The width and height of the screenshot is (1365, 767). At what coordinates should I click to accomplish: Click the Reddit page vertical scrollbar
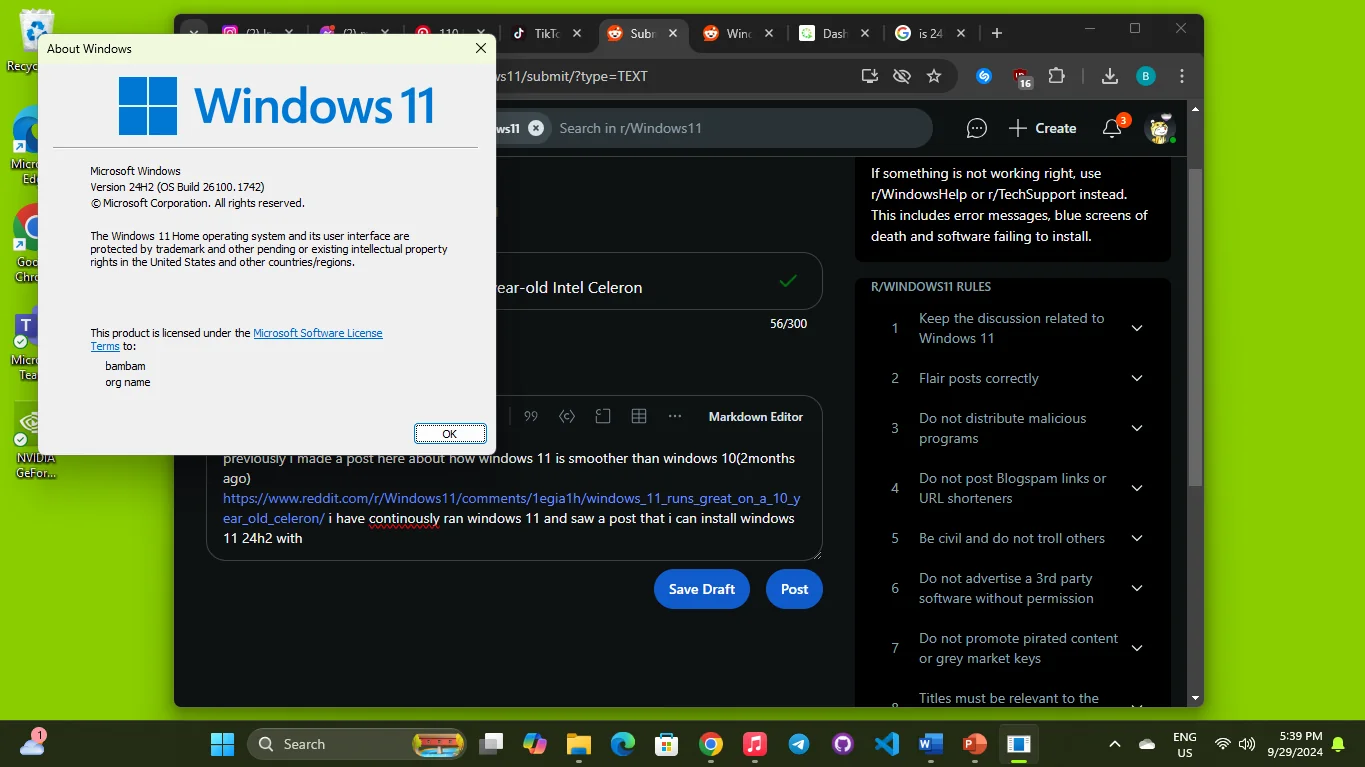click(1195, 327)
